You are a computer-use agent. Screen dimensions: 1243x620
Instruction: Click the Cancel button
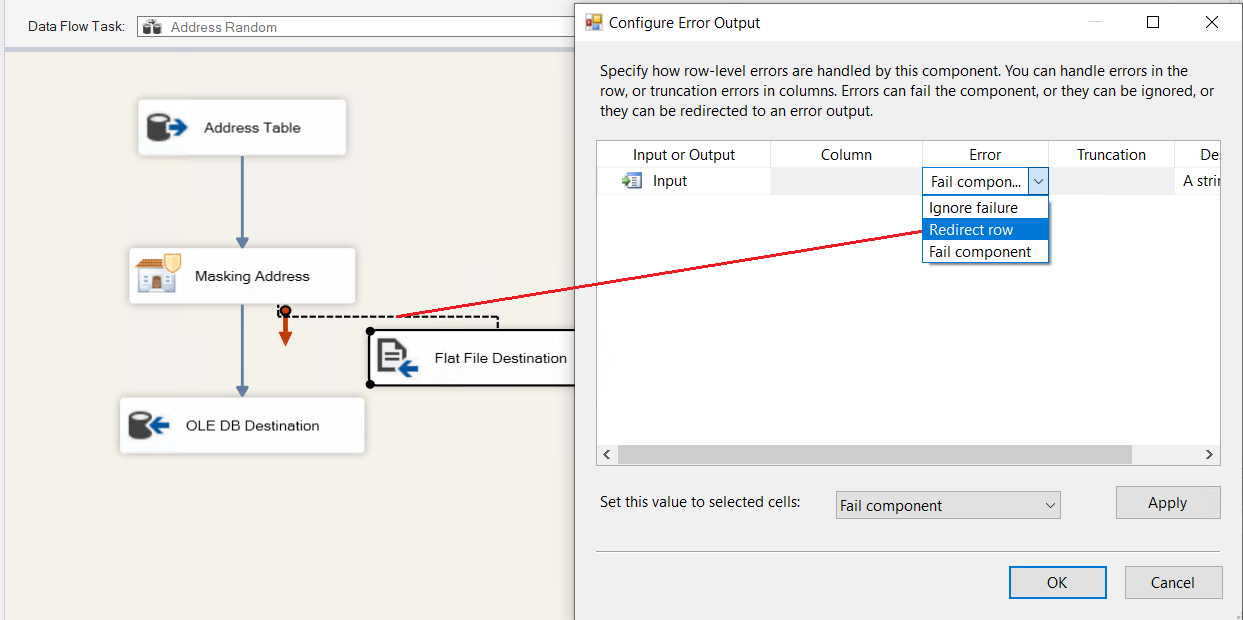click(x=1173, y=583)
